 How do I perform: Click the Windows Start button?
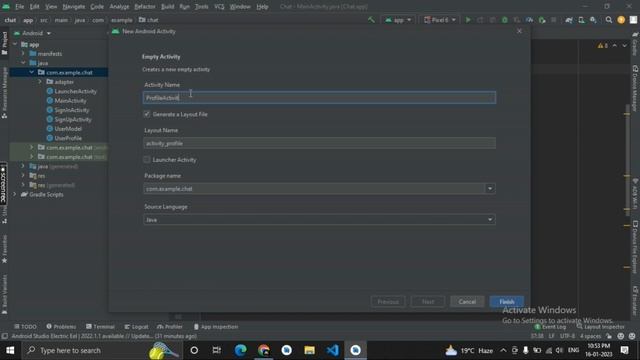pyautogui.click(x=10, y=350)
